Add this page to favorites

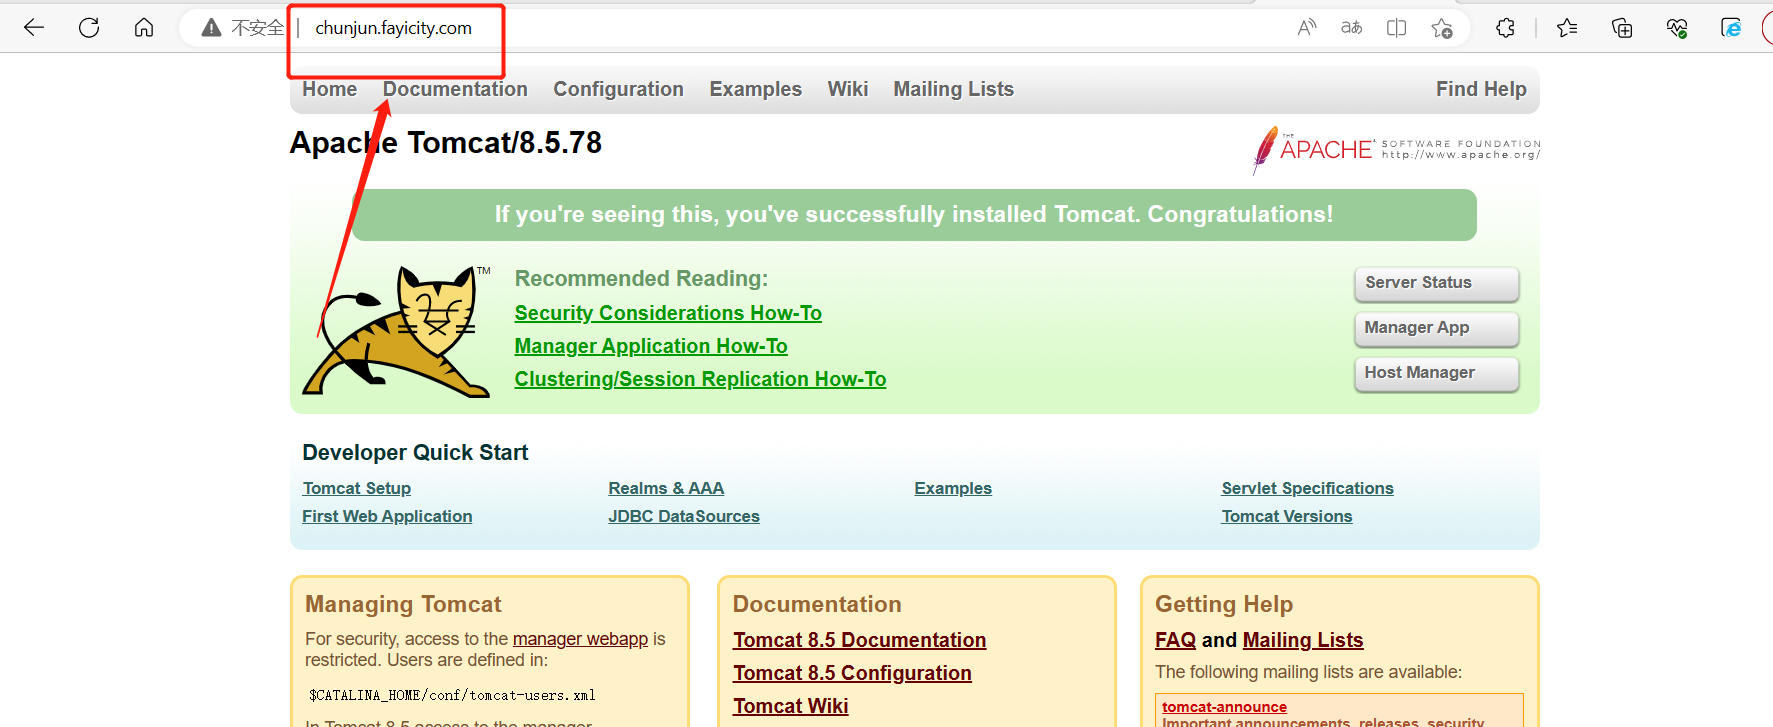[x=1441, y=28]
